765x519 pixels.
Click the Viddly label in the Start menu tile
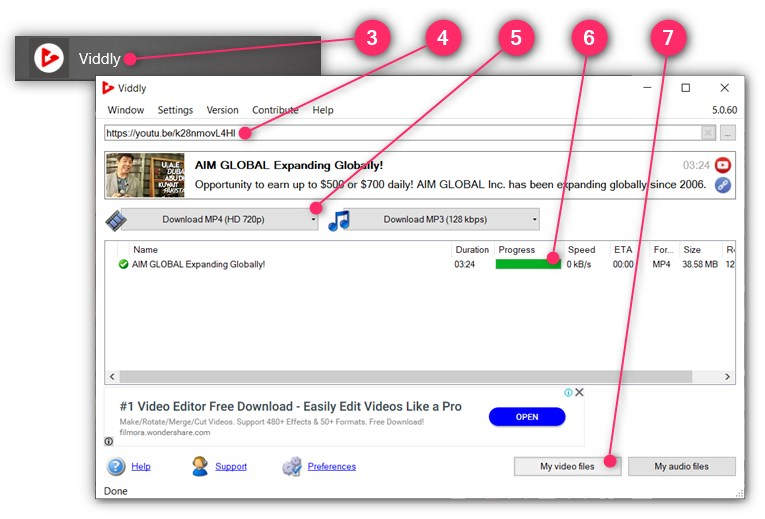100,59
